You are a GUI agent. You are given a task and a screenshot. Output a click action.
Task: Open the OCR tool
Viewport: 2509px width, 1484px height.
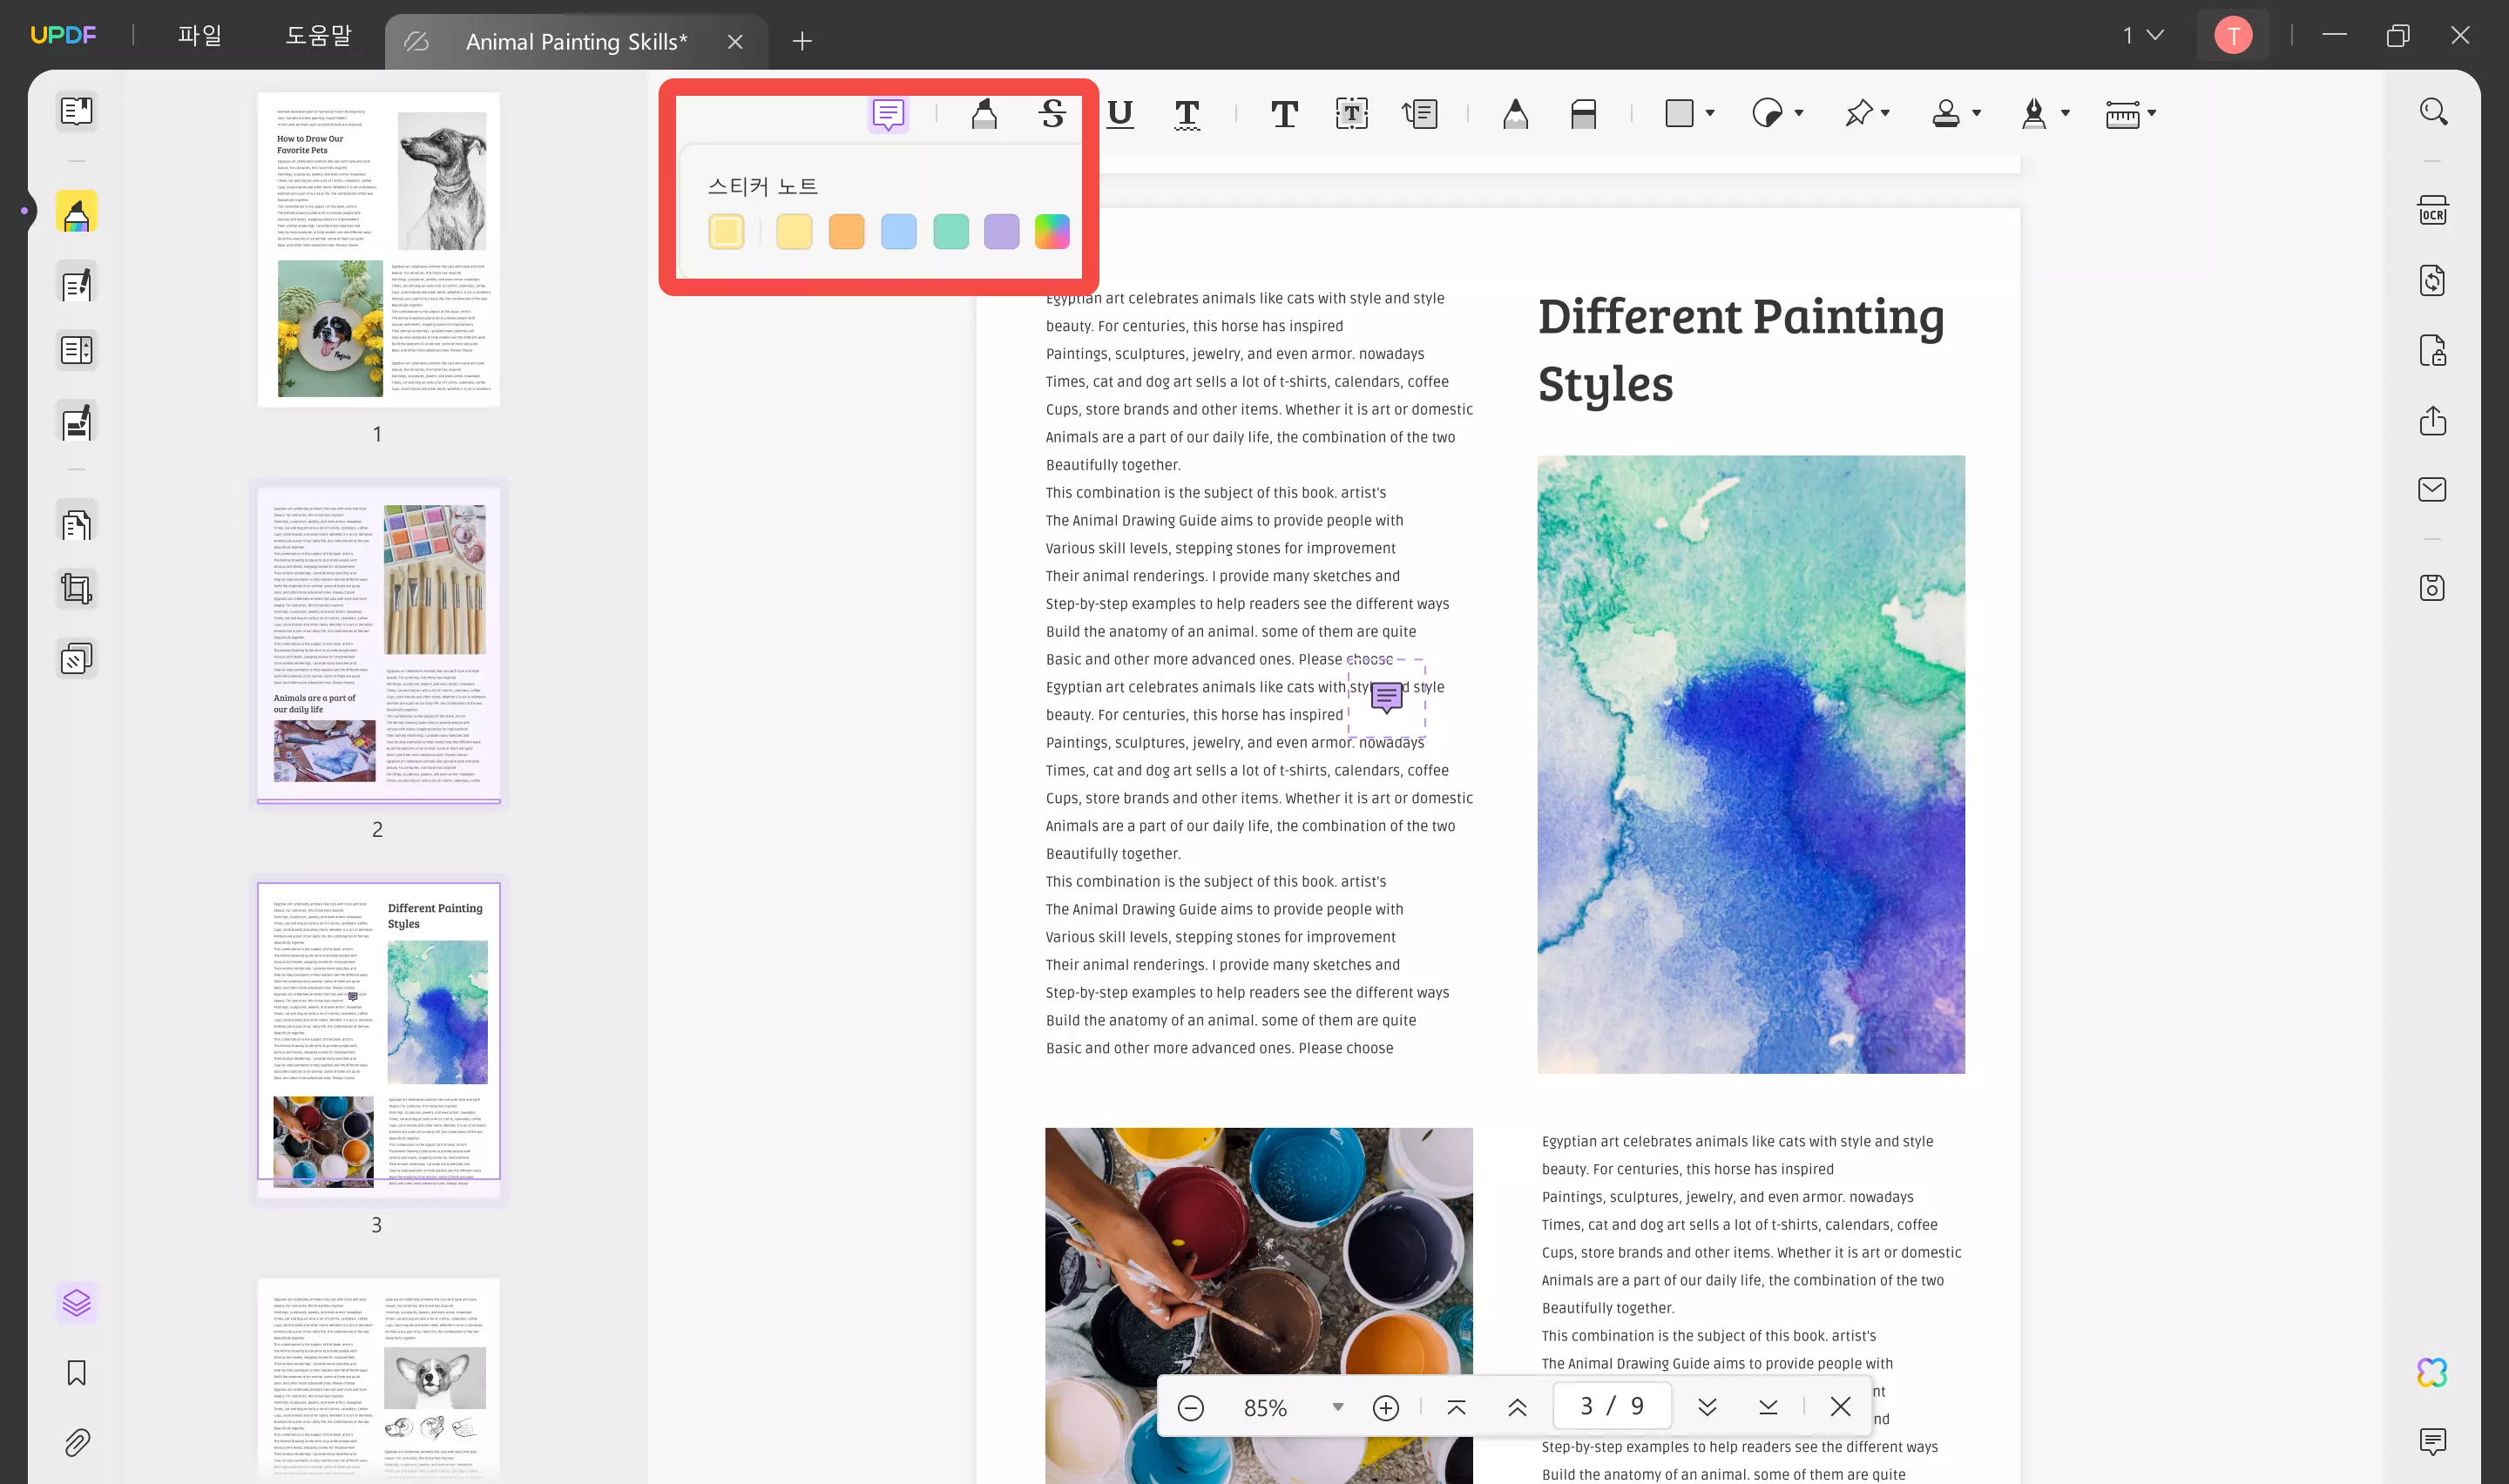2433,211
